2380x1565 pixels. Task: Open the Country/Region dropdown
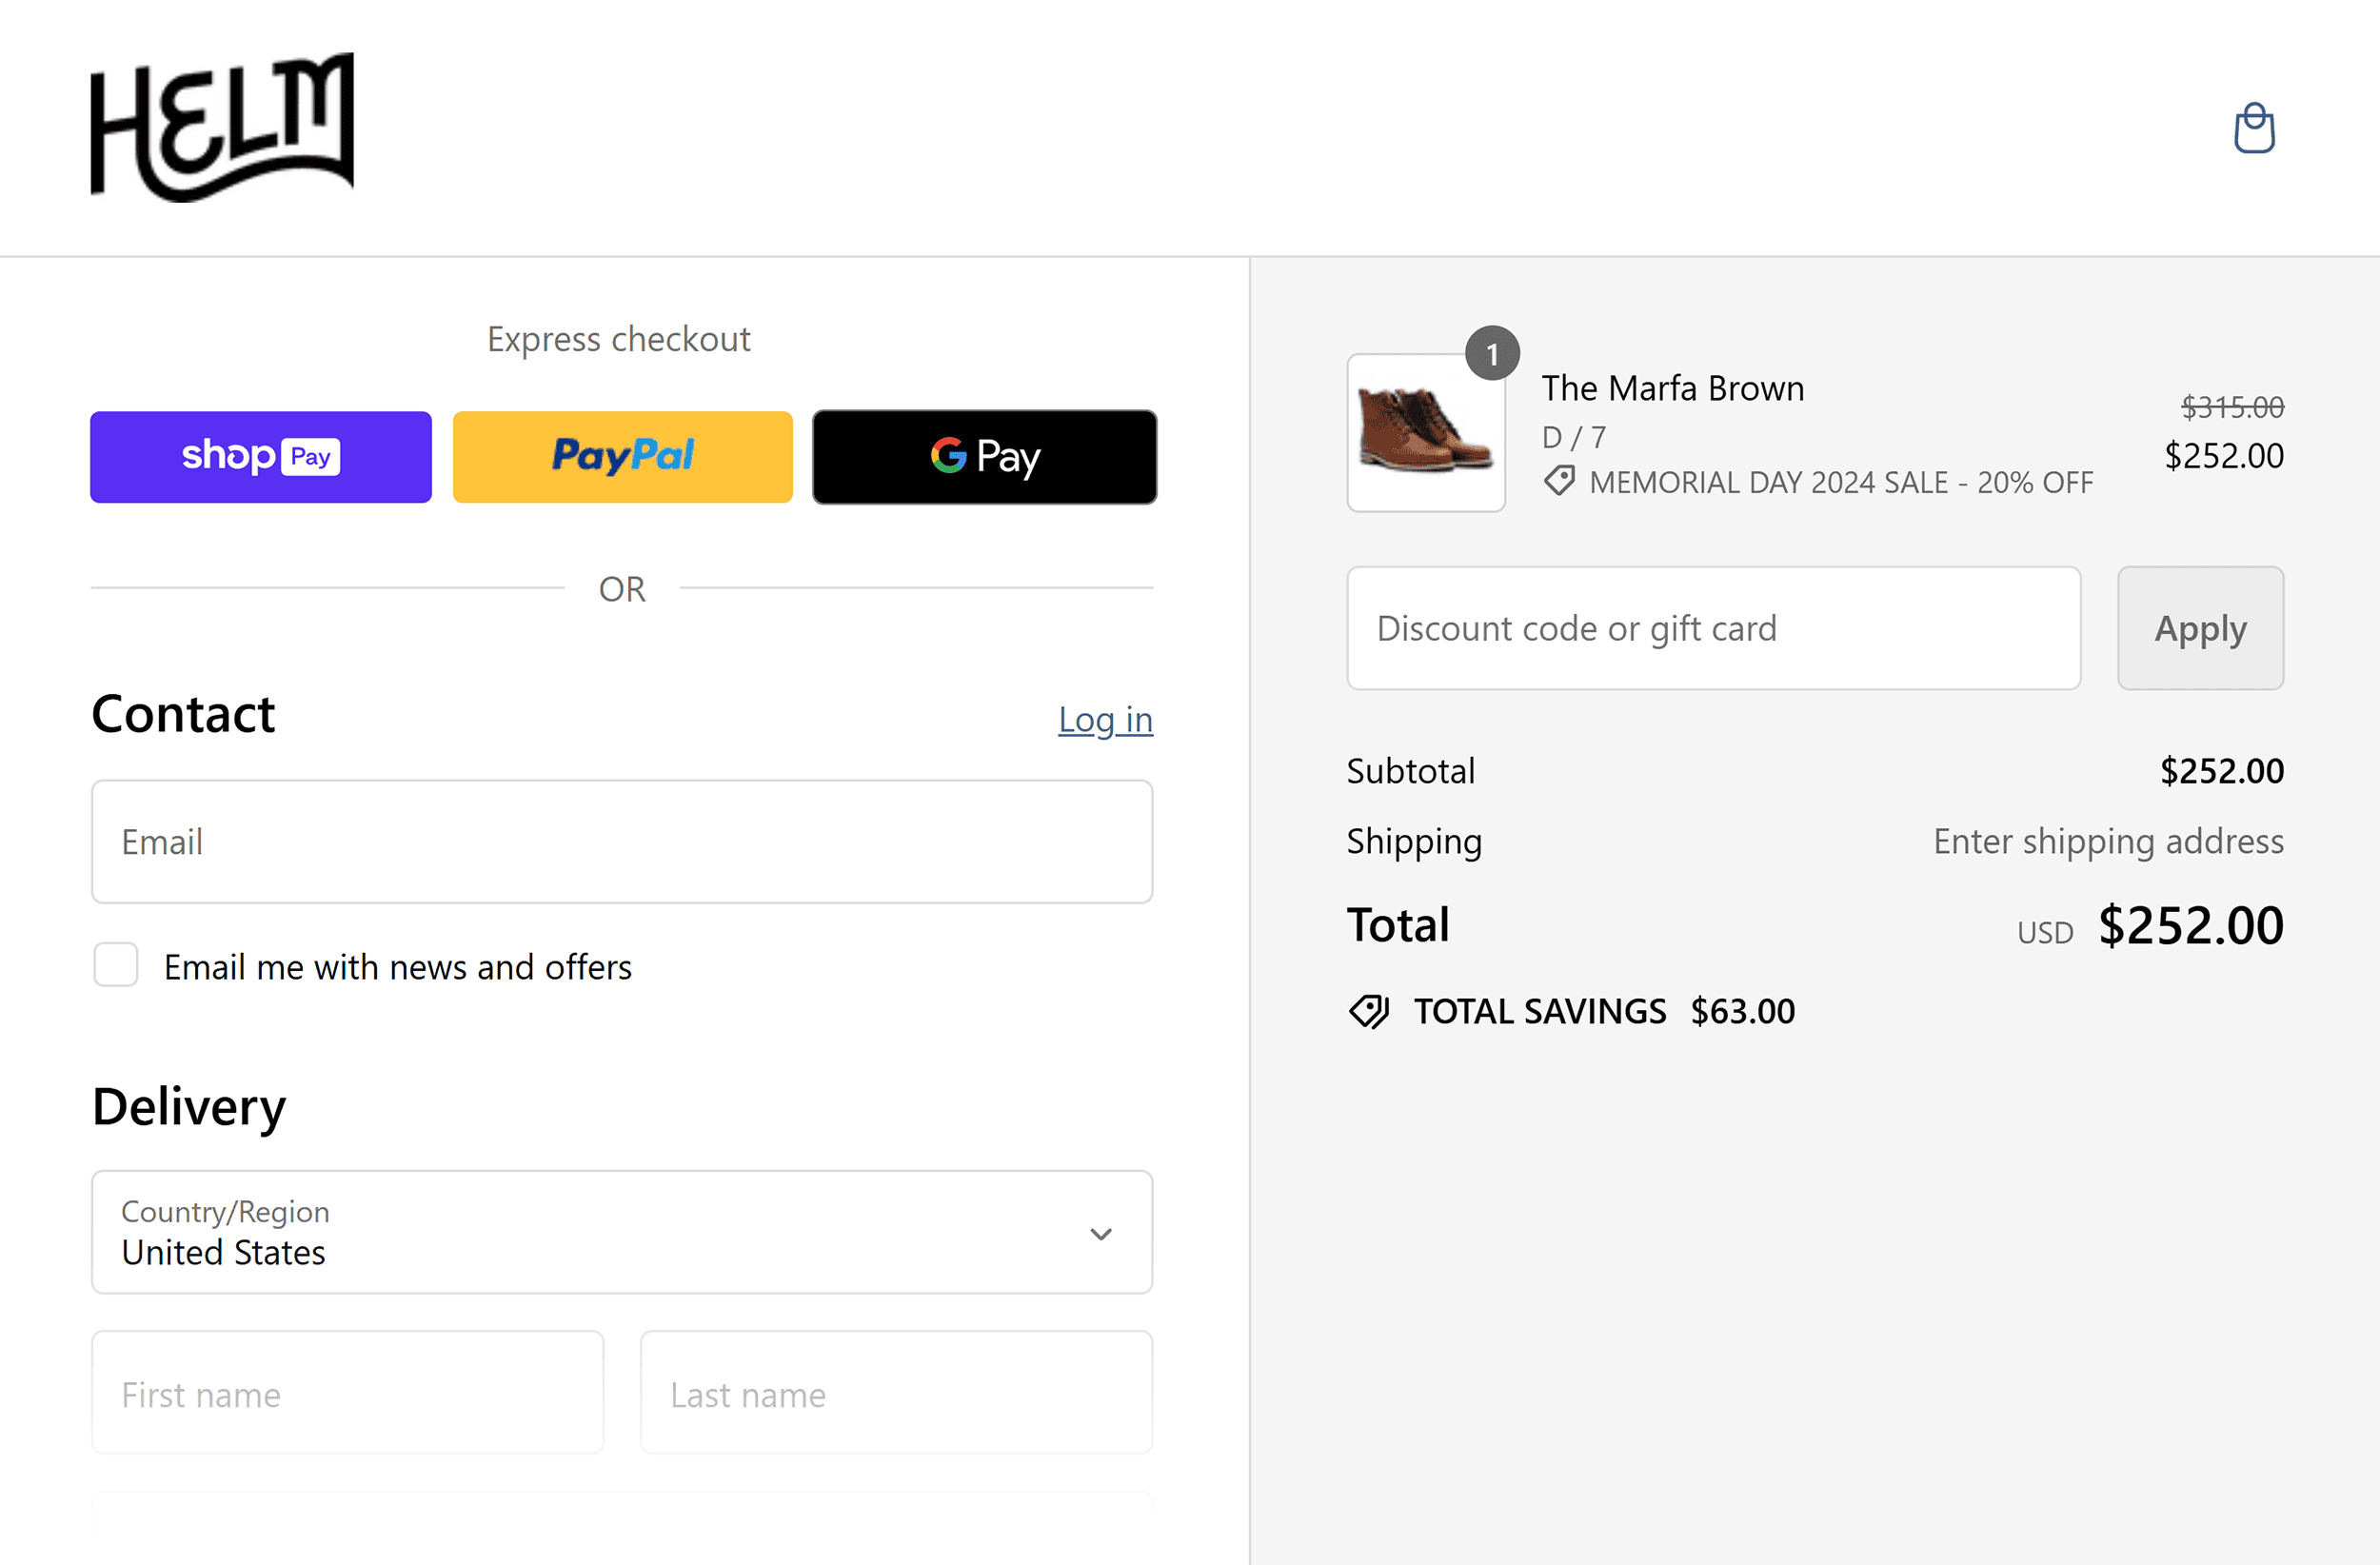(621, 1232)
